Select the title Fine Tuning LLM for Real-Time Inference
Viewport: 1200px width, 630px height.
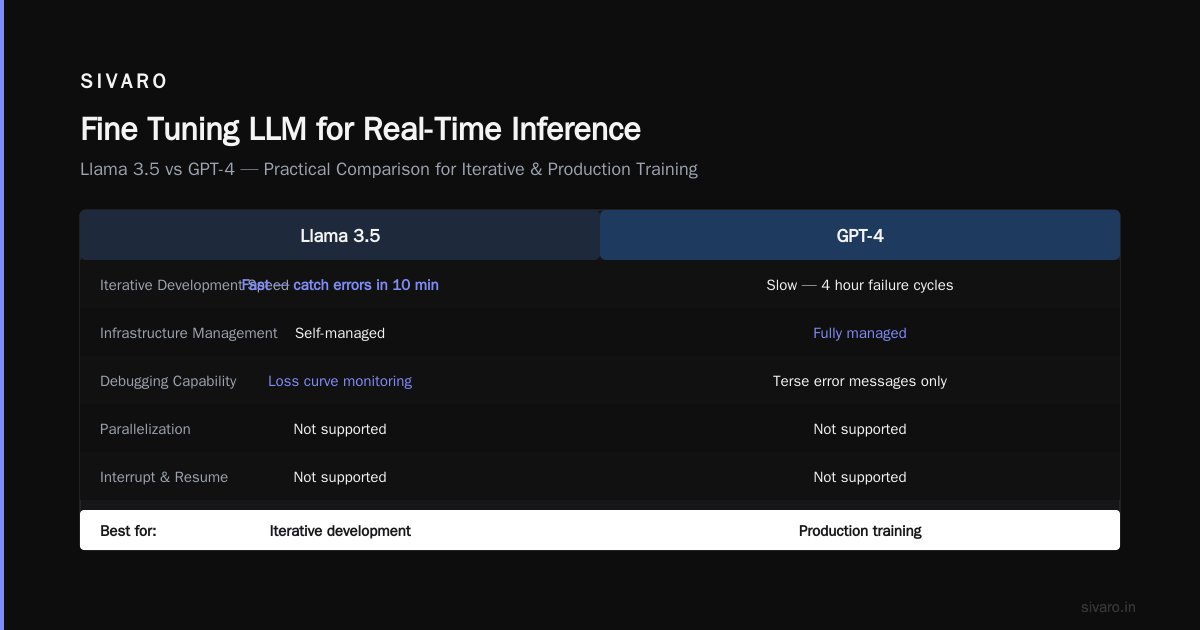[360, 129]
